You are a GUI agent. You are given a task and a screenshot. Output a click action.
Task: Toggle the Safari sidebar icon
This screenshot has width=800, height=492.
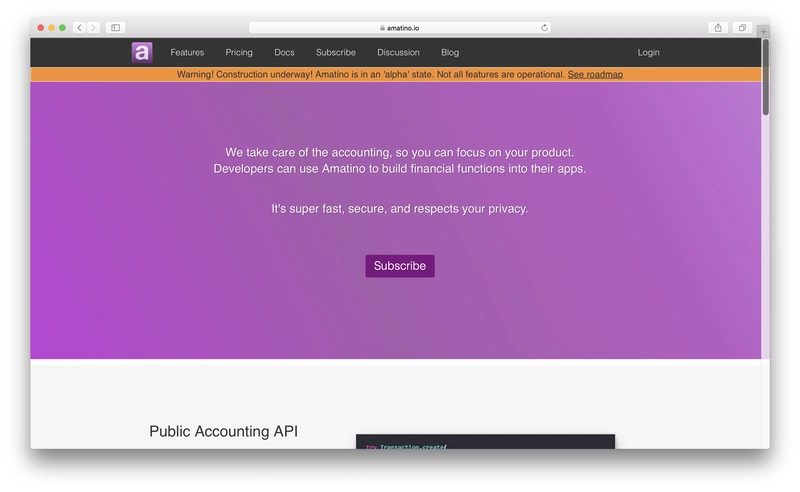tap(116, 28)
